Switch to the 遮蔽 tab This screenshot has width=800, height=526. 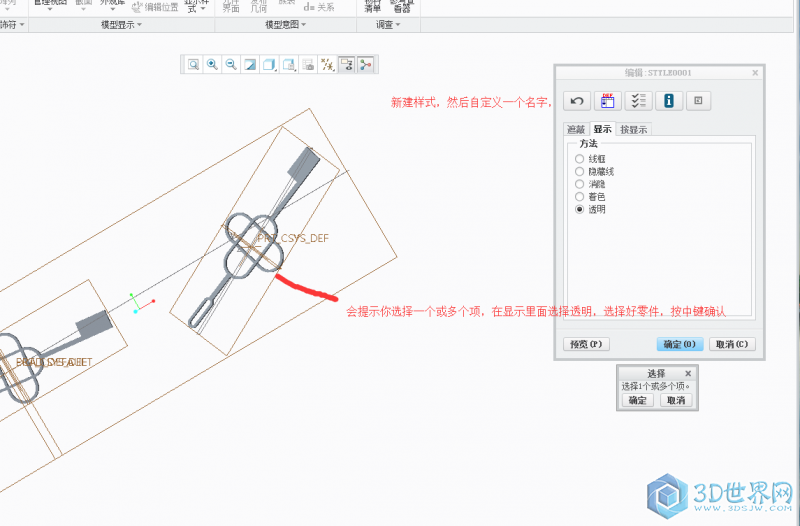click(576, 130)
